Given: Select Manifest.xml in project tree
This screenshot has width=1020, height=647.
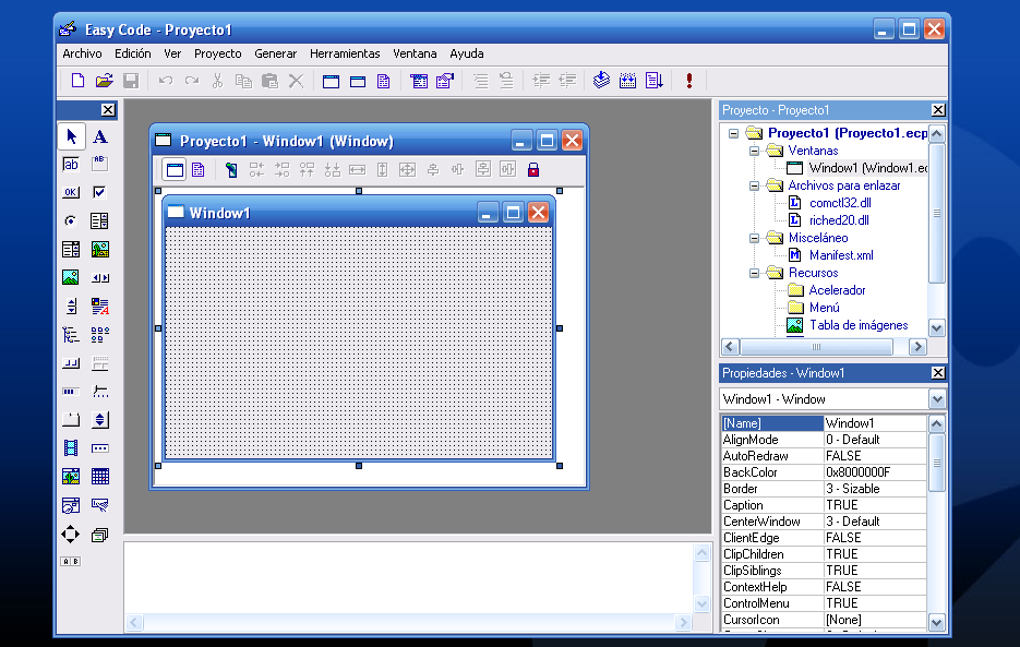Looking at the screenshot, I should (841, 256).
